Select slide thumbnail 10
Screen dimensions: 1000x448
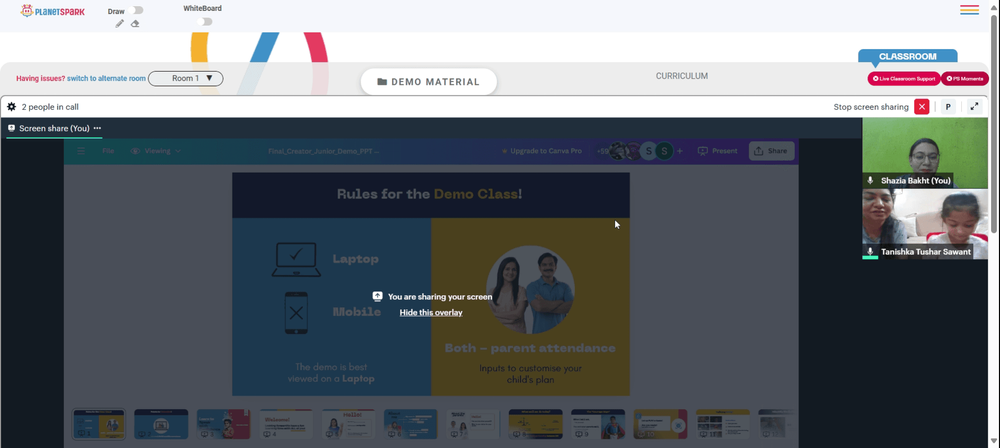(x=661, y=424)
